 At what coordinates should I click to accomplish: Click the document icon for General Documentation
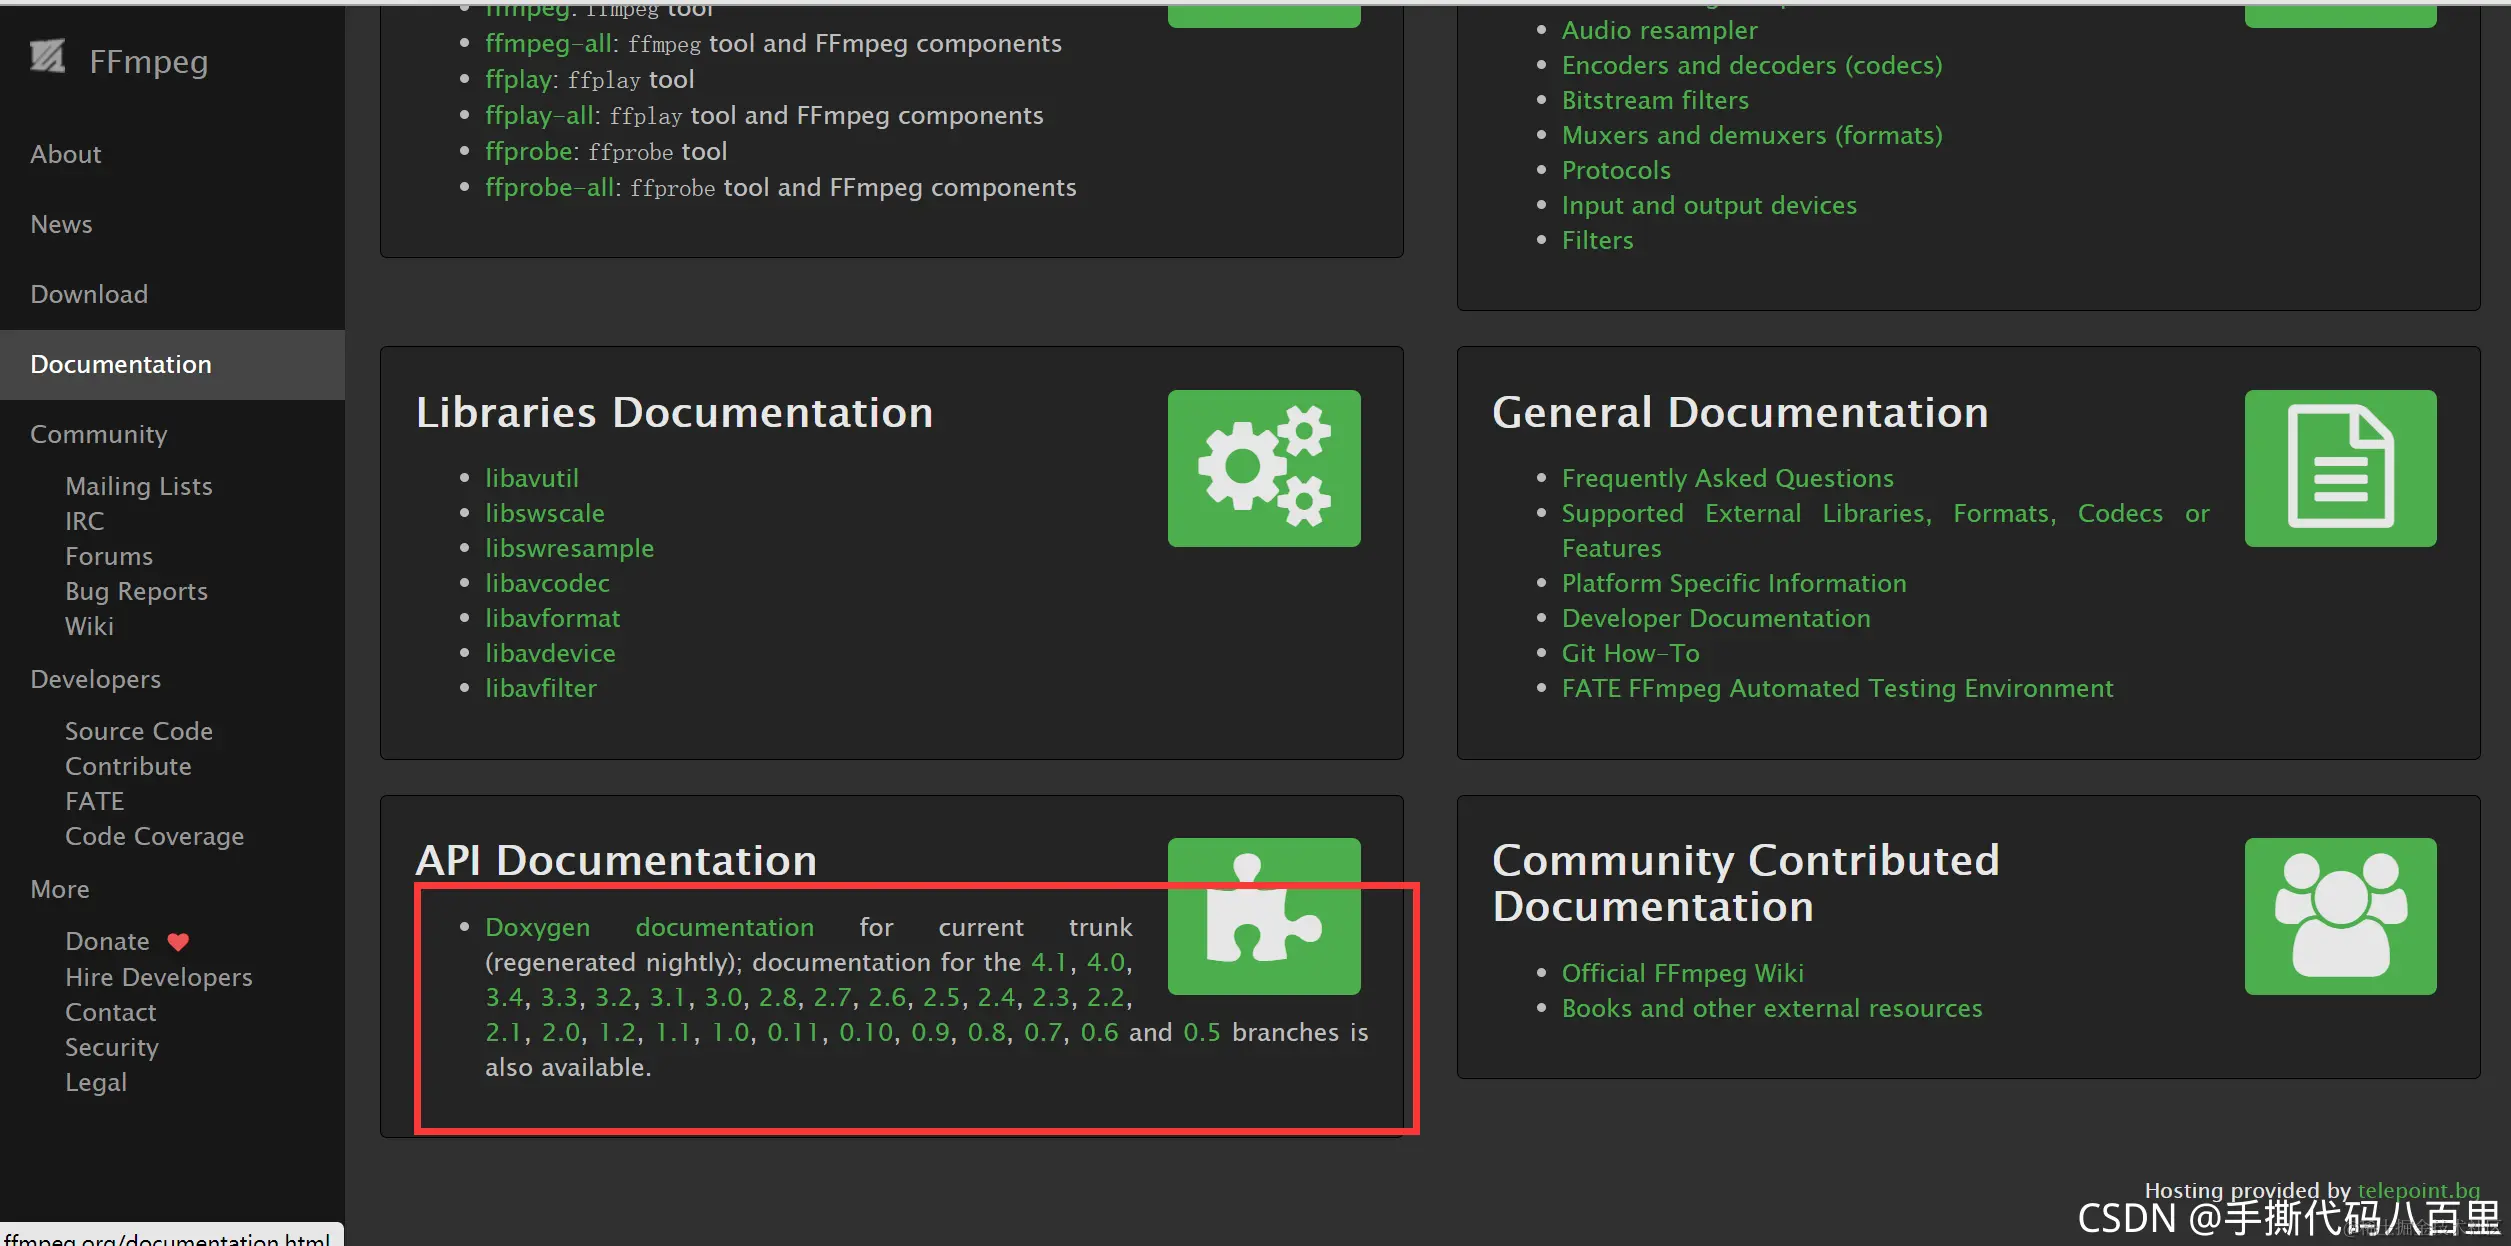coord(2340,468)
